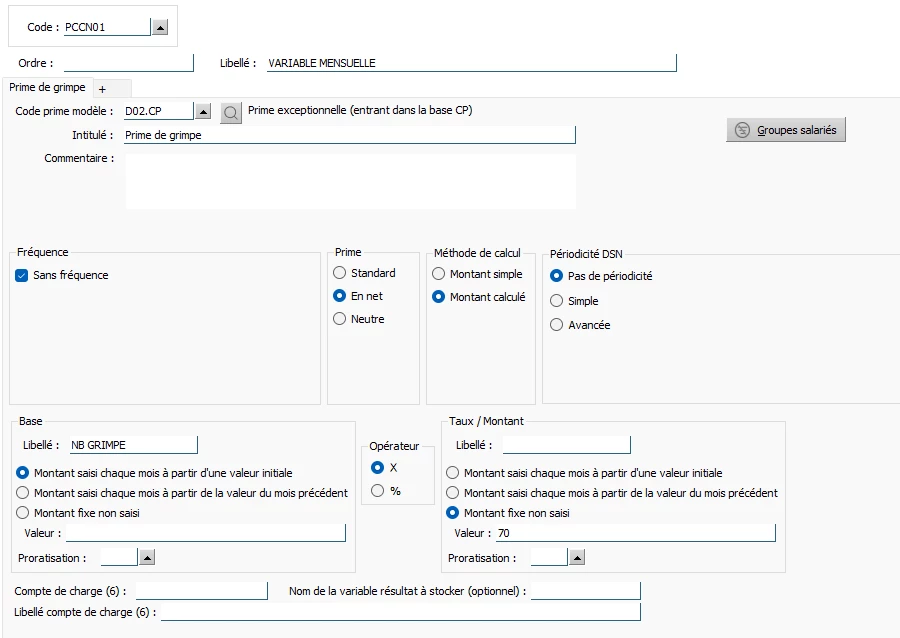Choose Montant simple calculation method
The height and width of the screenshot is (638, 900).
tap(439, 274)
